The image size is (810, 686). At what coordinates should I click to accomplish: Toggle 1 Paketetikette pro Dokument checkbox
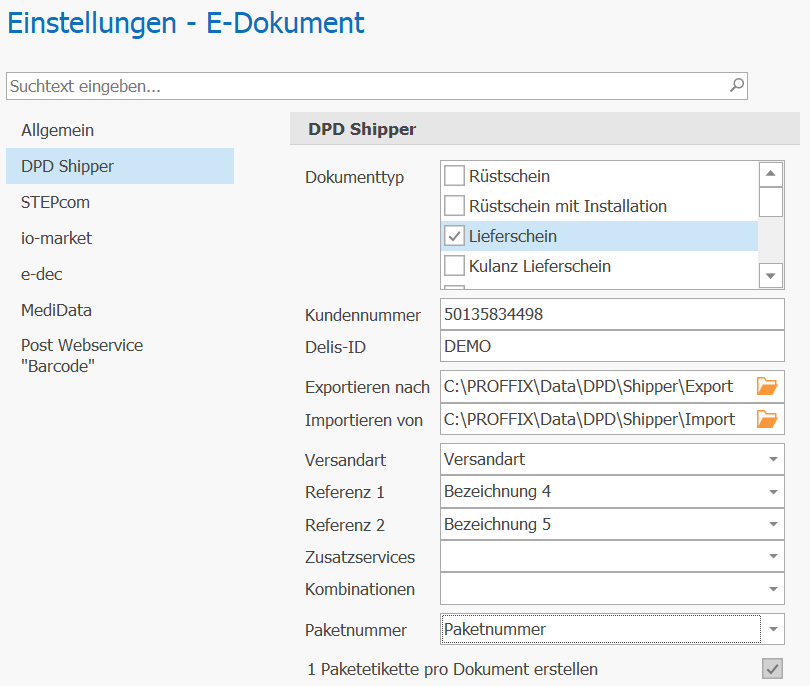click(772, 668)
